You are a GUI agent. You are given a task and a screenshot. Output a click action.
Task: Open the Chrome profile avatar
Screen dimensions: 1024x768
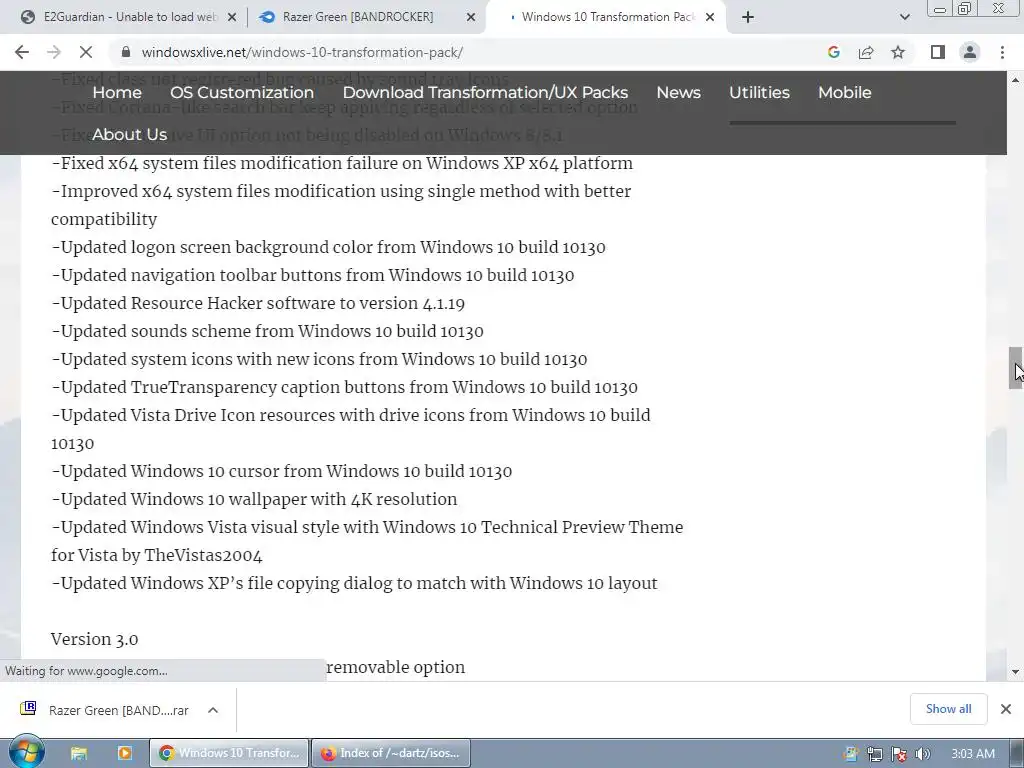(970, 52)
